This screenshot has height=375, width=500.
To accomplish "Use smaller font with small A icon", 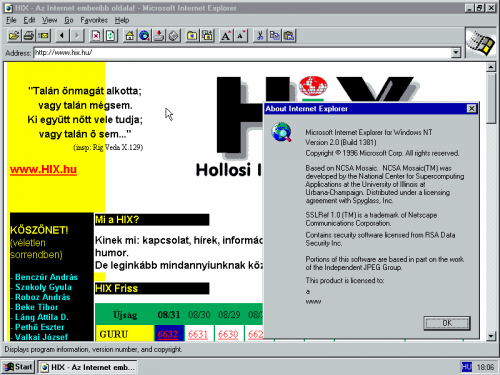I will [241, 35].
